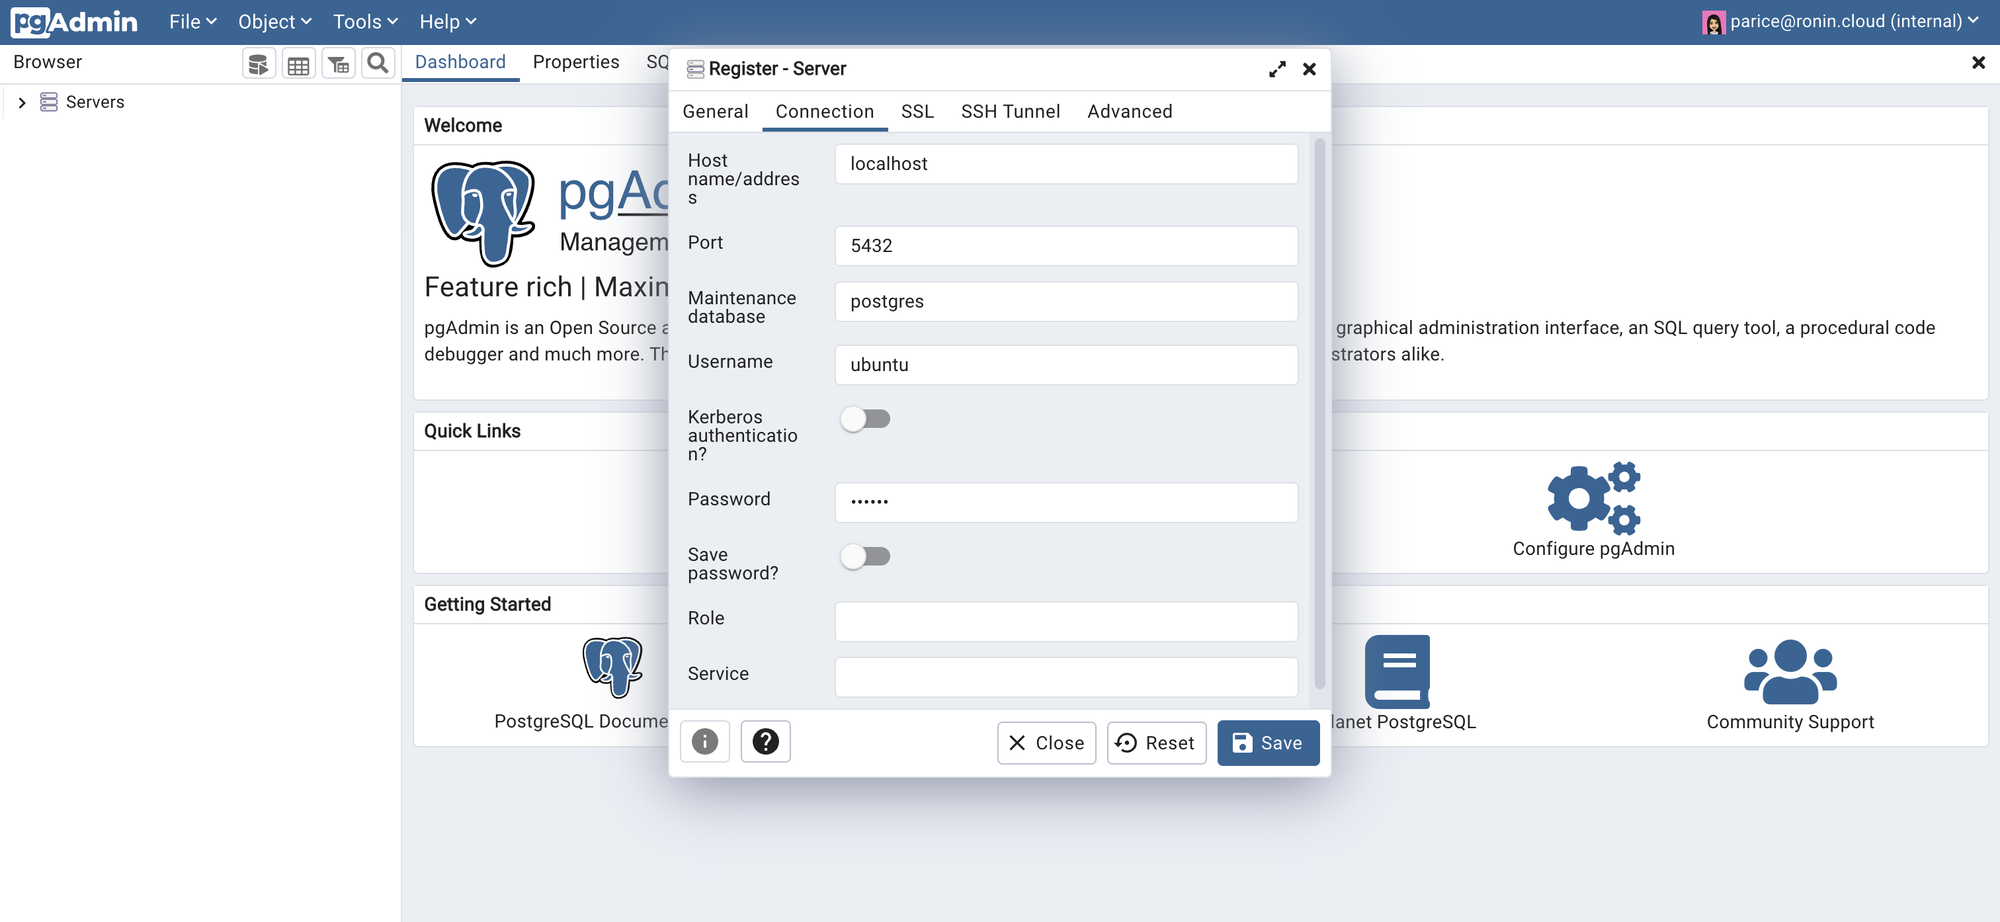Viewport: 2000px width, 922px height.
Task: Click the Planet PostgreSQL link text
Action: pyautogui.click(x=1404, y=722)
